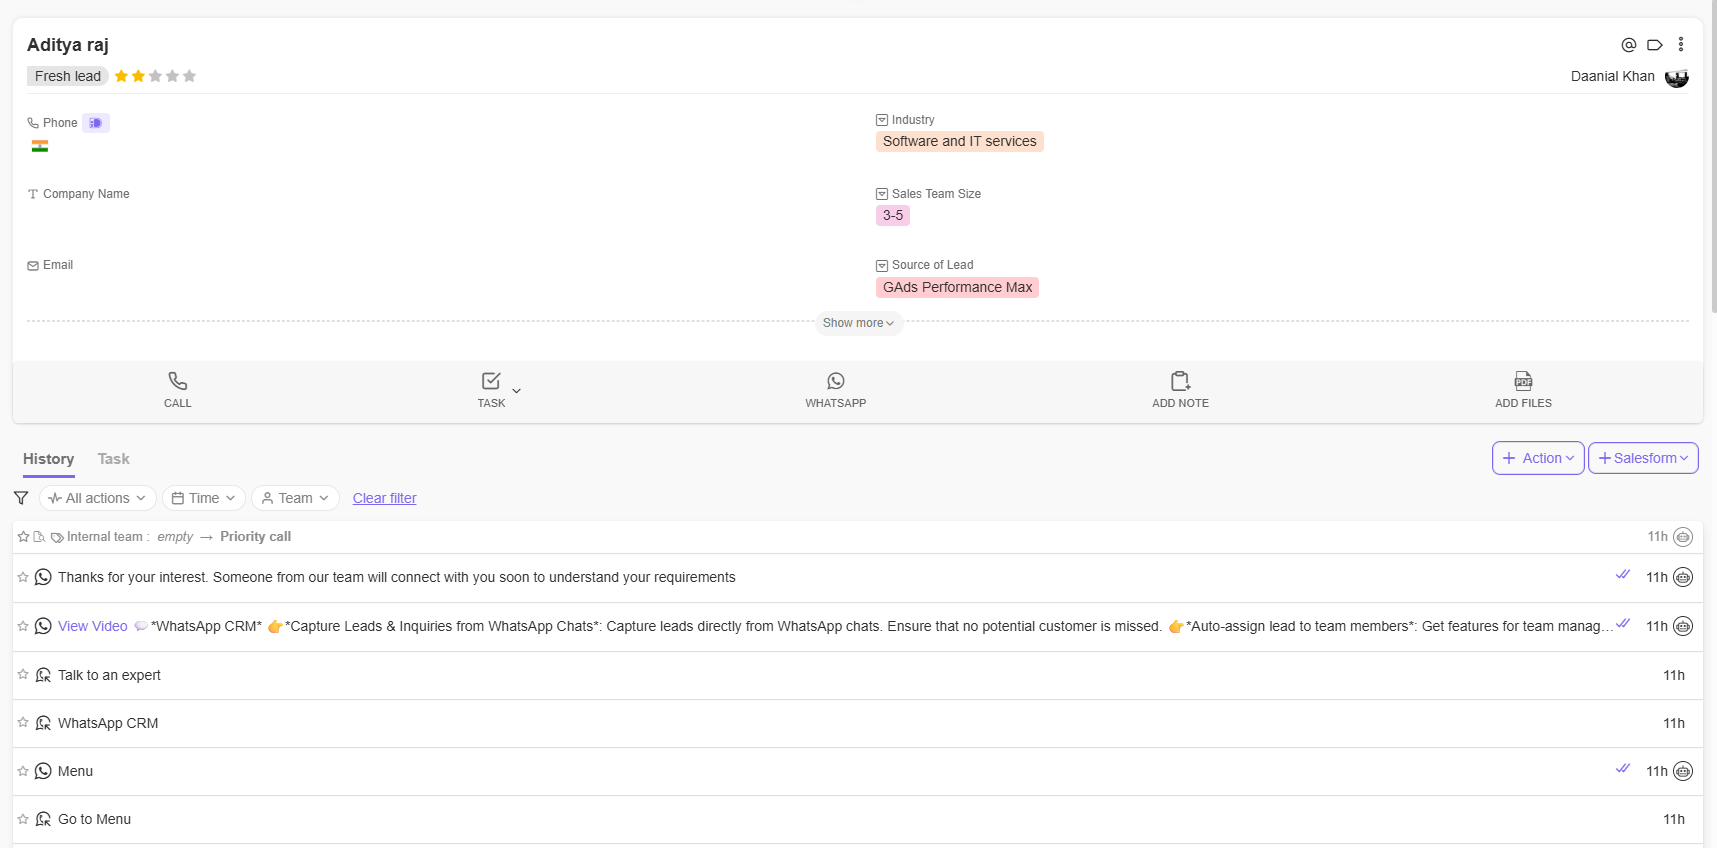Viewport: 1717px width, 848px height.
Task: Open Source of Lead GAds Performance Max dropdown
Action: 957,288
